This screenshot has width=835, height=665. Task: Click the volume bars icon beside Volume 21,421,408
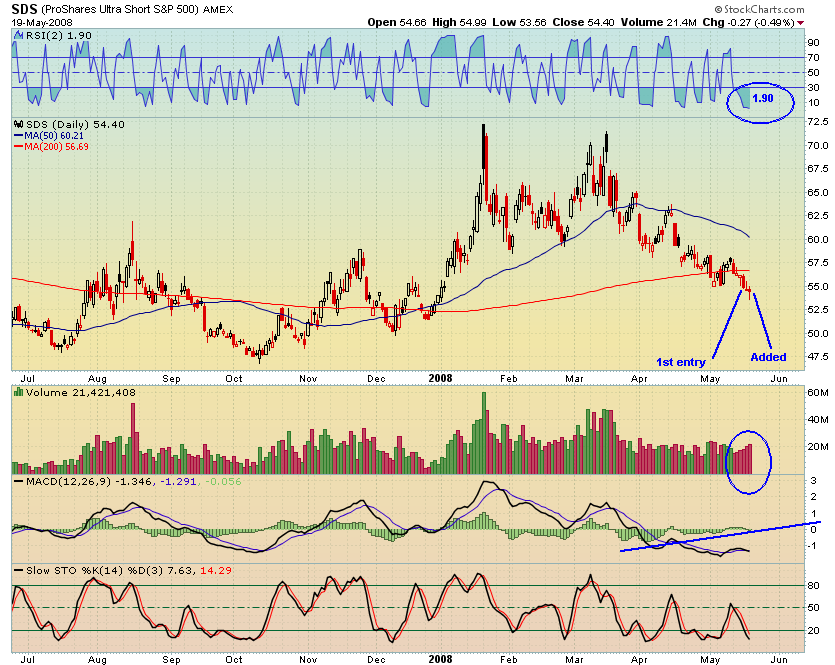19,392
